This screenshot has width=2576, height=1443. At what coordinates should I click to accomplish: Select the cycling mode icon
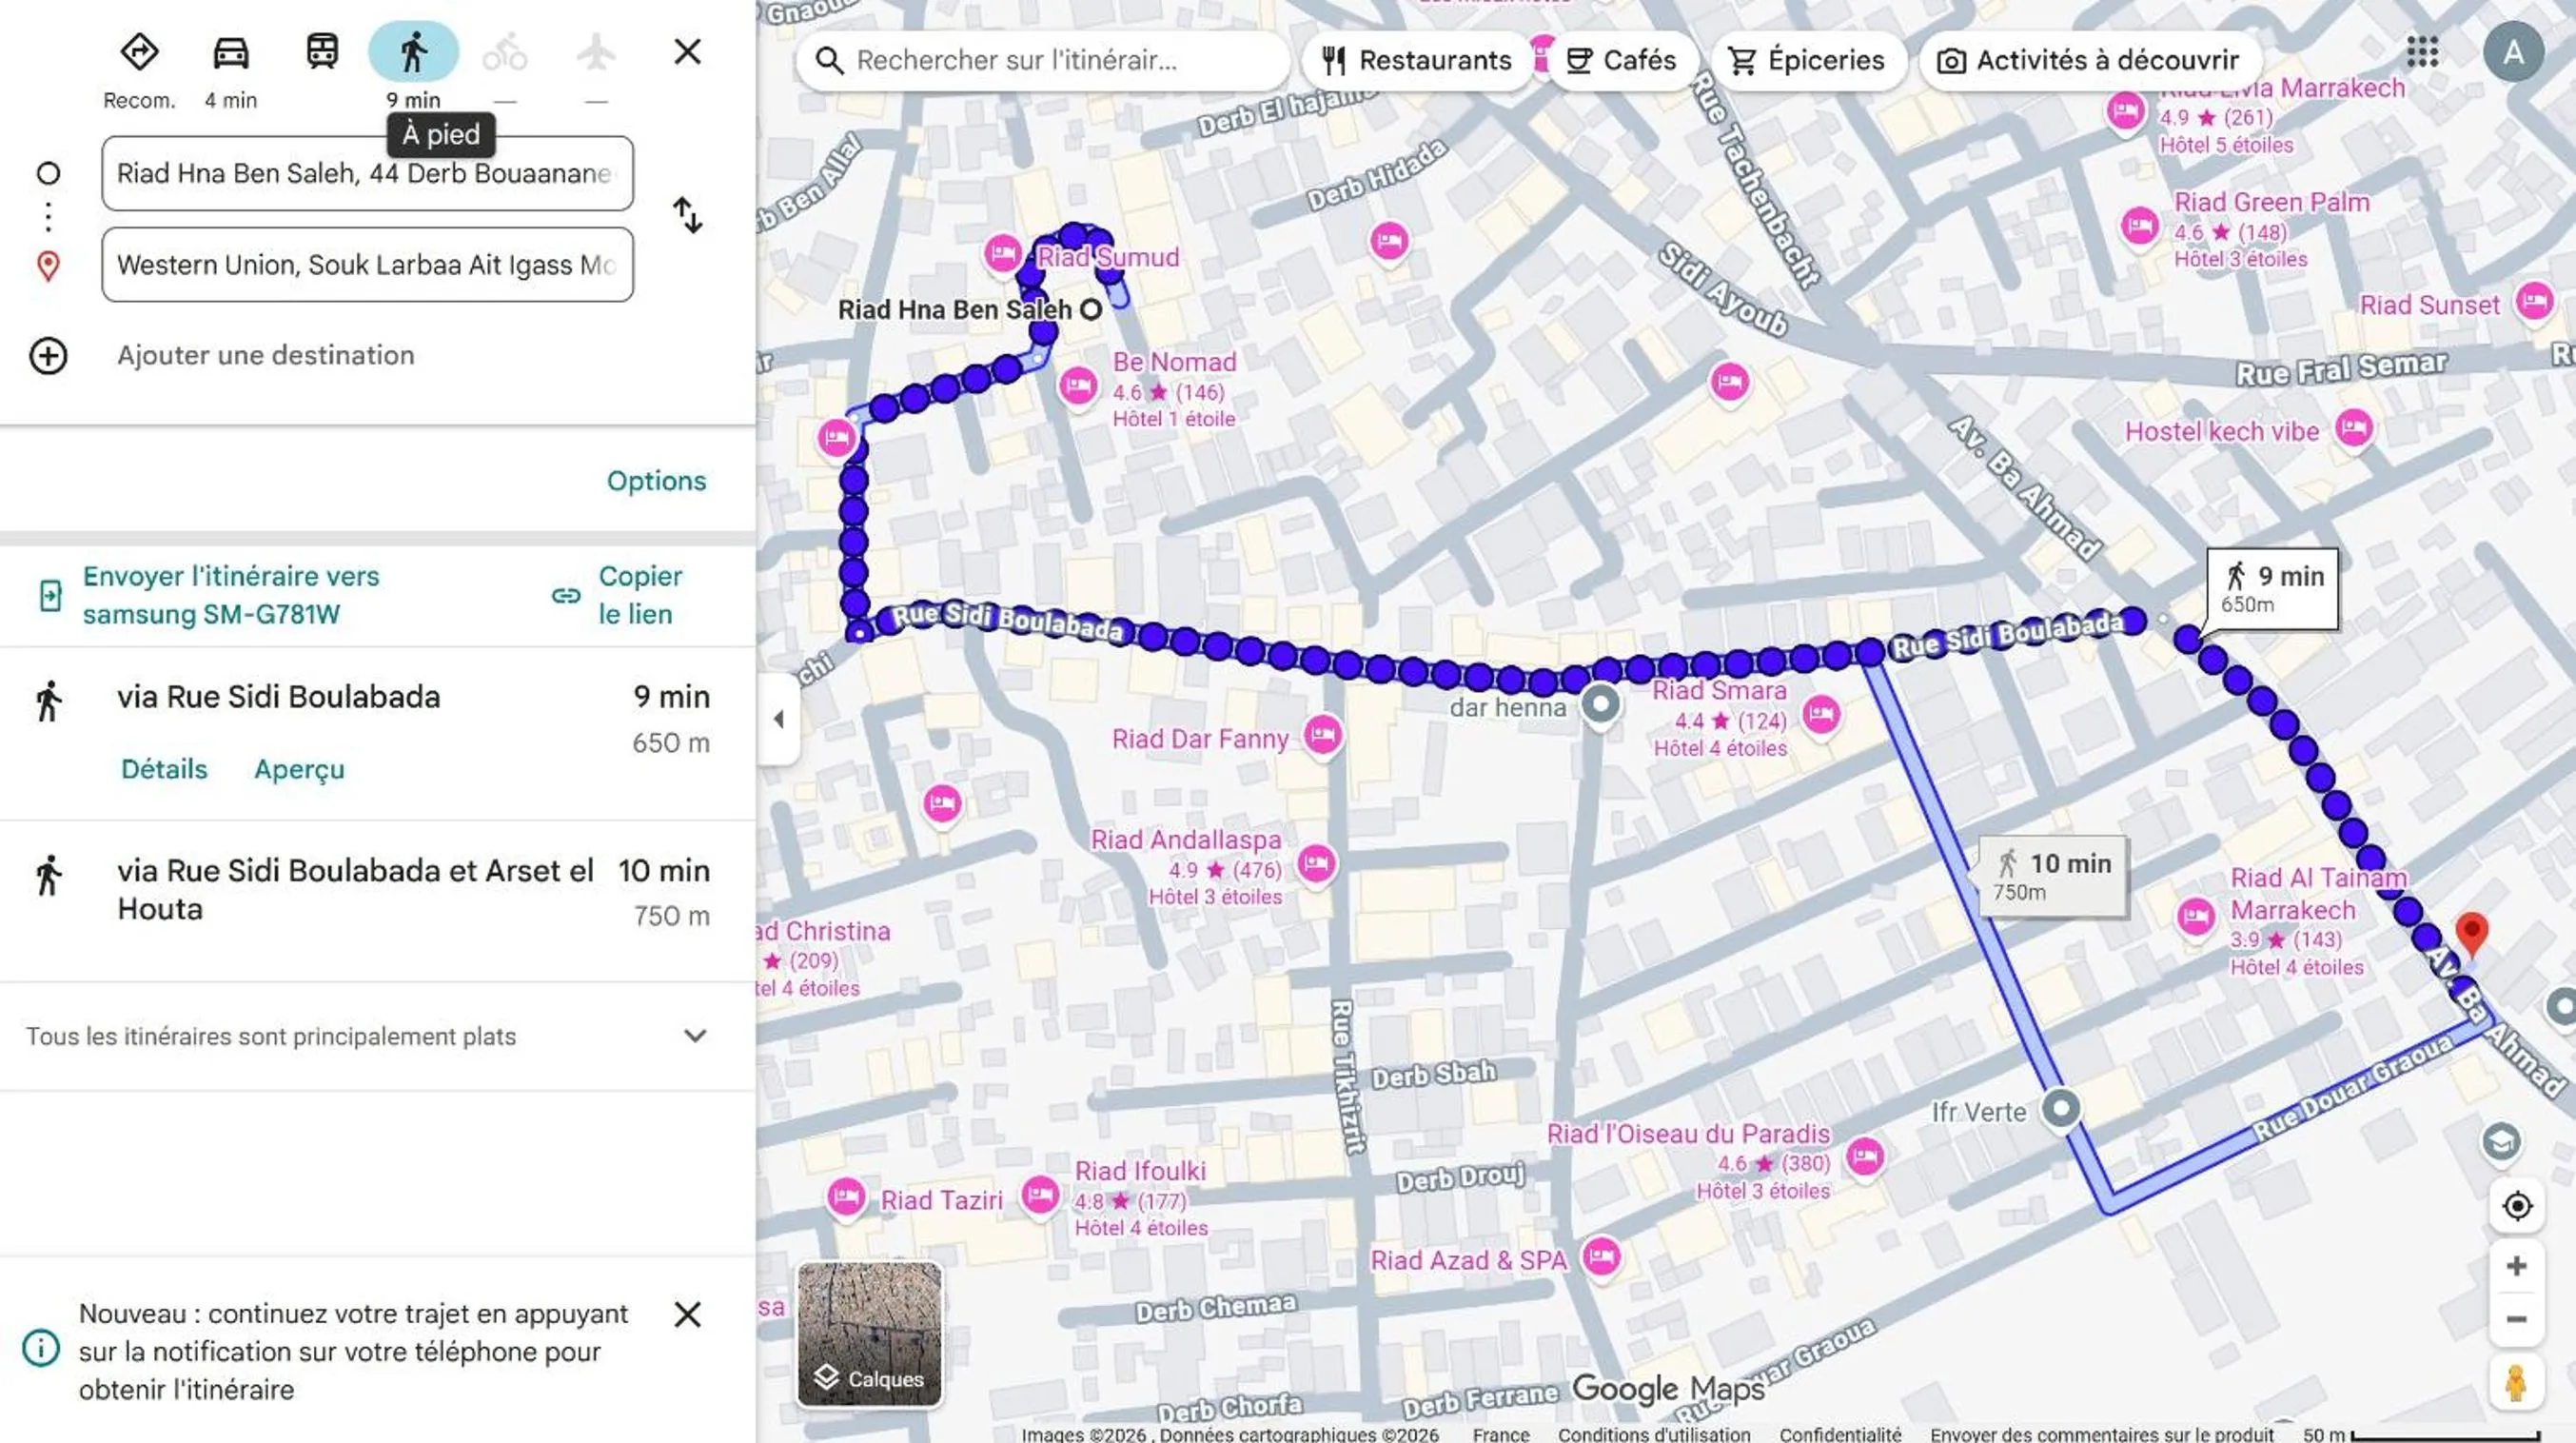point(505,52)
